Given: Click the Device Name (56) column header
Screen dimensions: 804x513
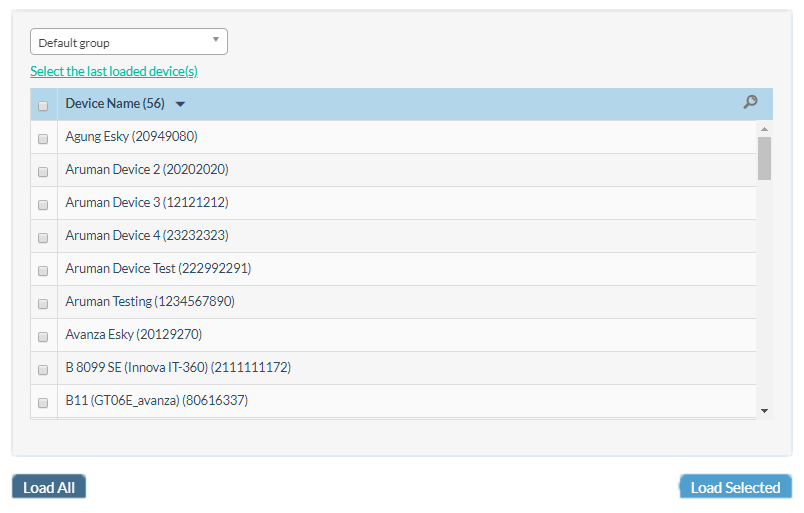Looking at the screenshot, I should [115, 104].
